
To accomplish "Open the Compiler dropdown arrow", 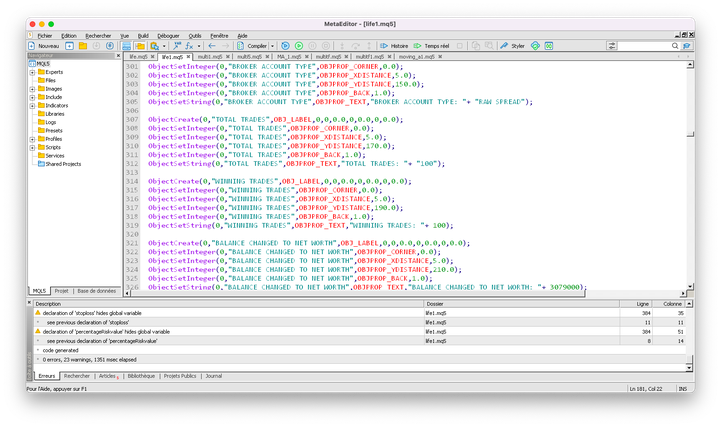I will tap(272, 46).
